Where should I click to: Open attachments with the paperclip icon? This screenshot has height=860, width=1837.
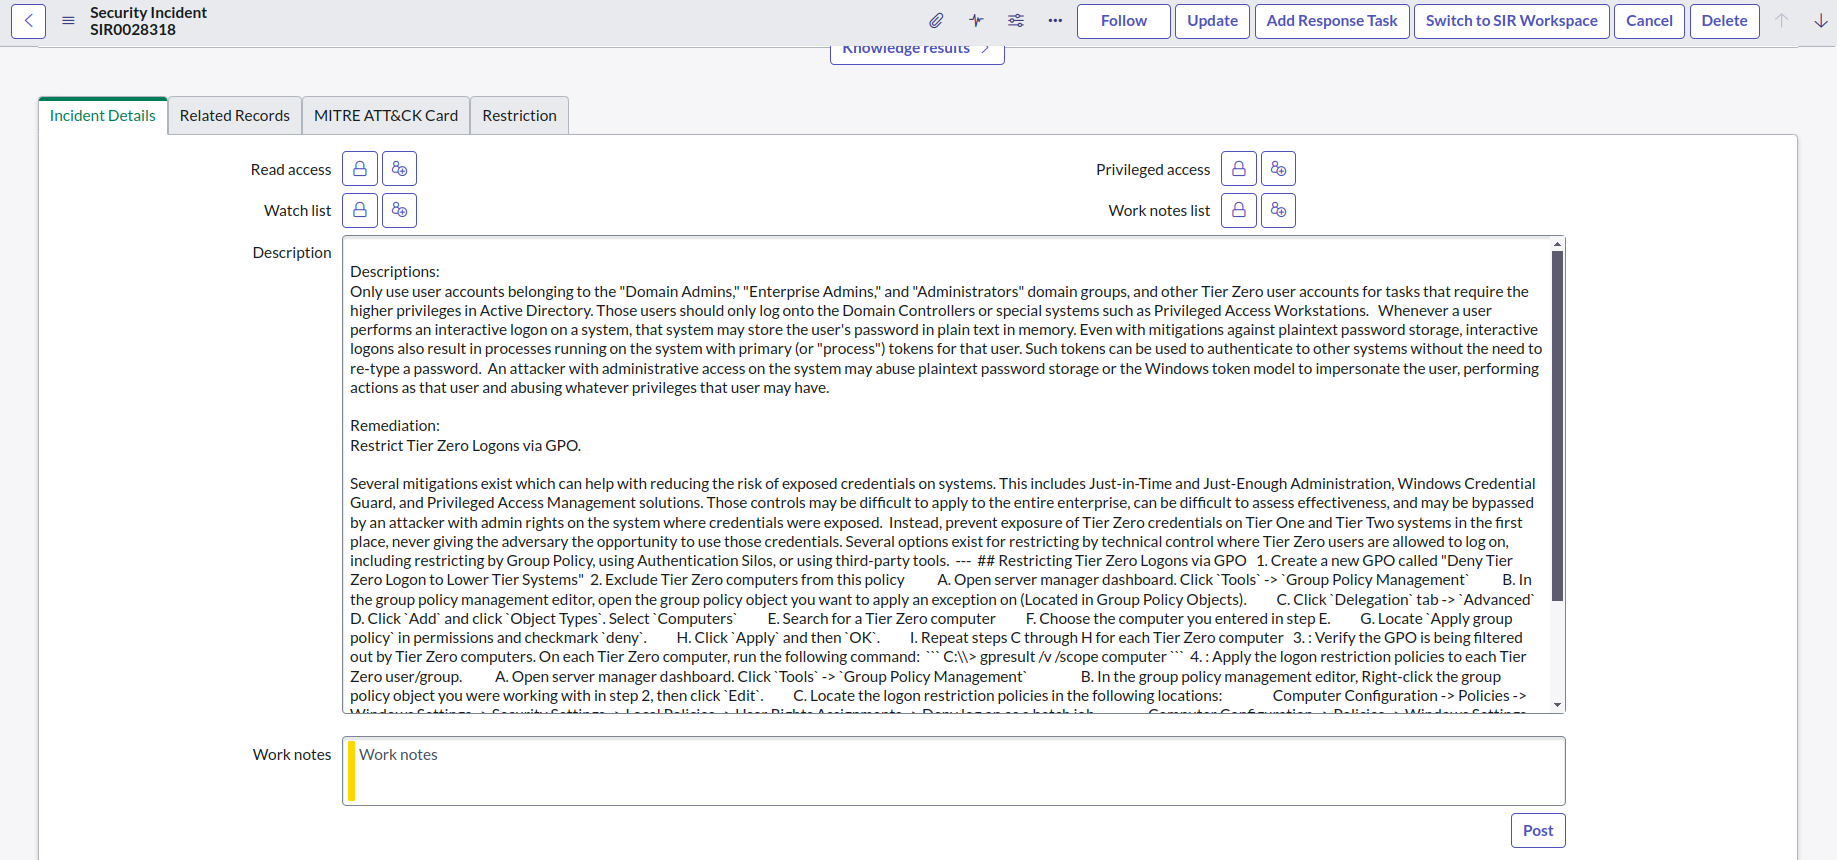coord(936,21)
